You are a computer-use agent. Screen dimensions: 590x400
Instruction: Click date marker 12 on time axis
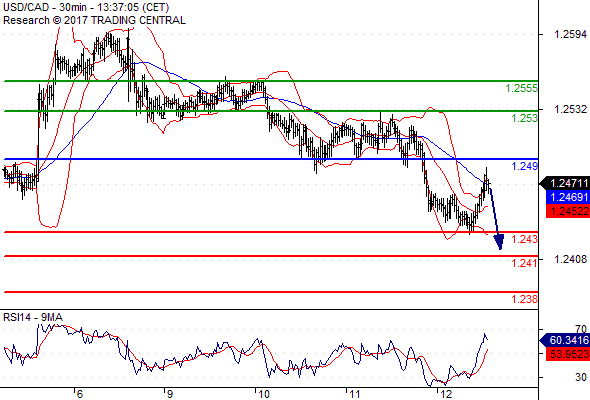pos(446,394)
